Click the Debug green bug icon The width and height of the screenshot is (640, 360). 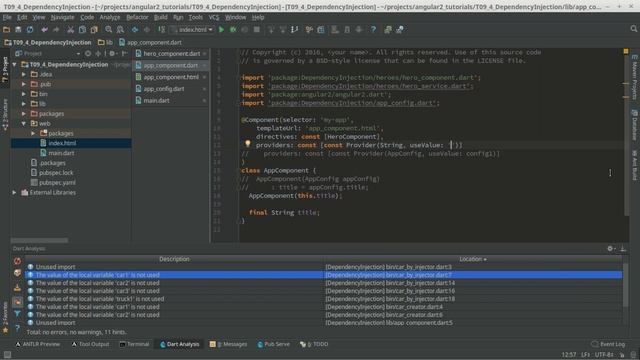coord(233,29)
